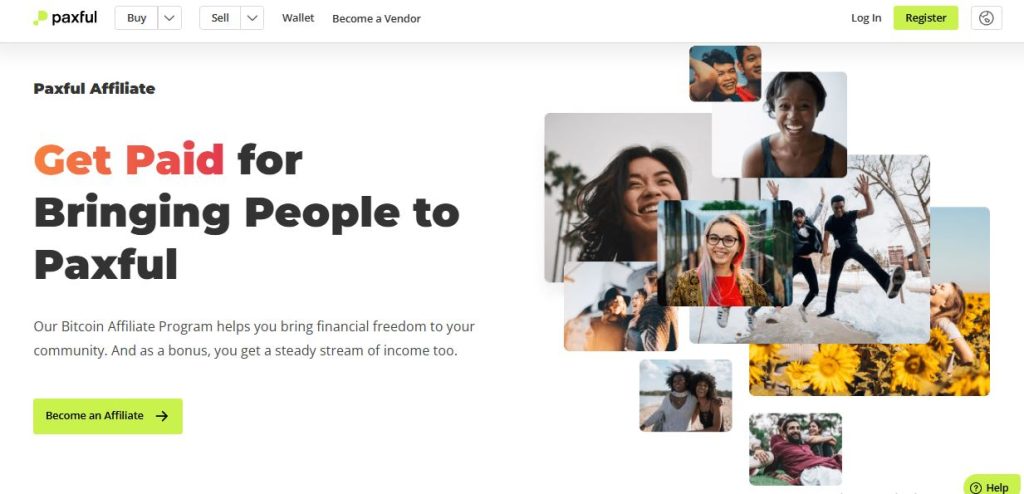
Task: Expand the Sell dropdown arrow
Action: point(252,18)
